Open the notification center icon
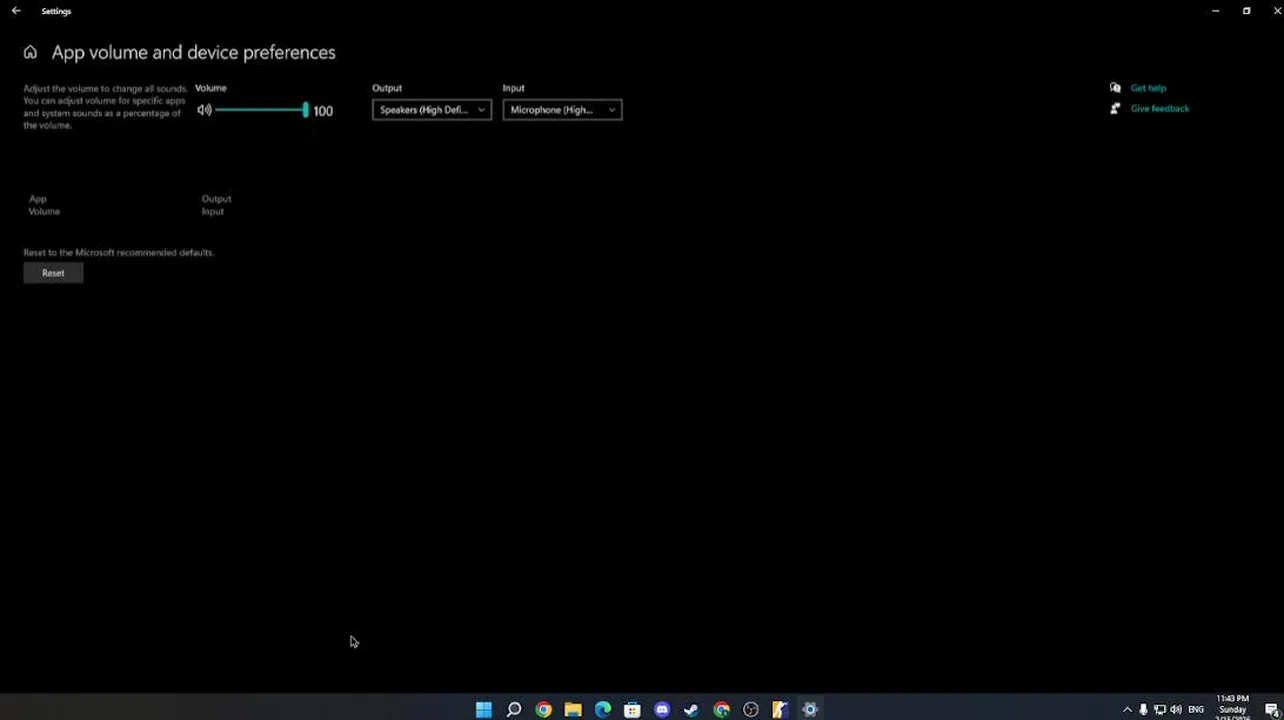 click(1271, 710)
